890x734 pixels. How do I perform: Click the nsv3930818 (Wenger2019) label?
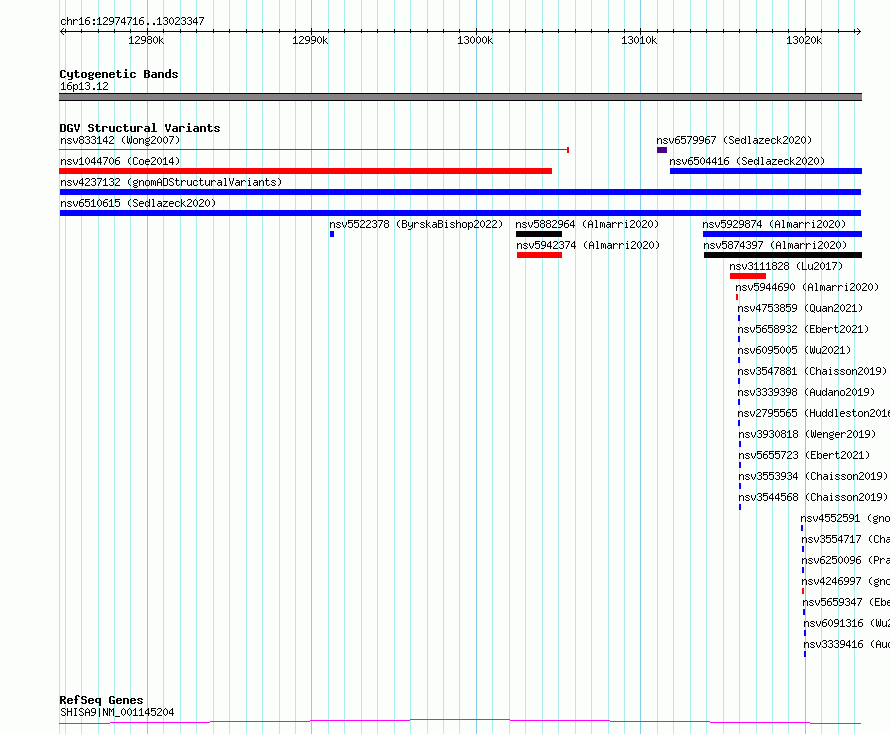point(807,434)
